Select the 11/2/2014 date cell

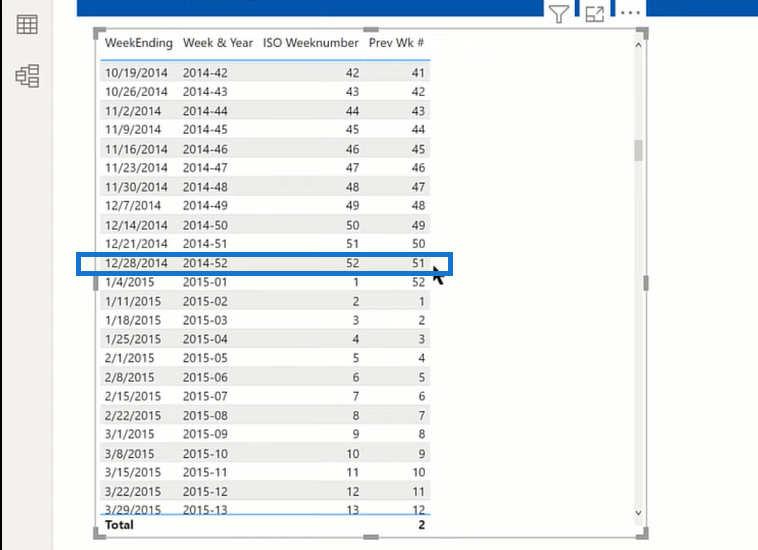click(x=133, y=111)
